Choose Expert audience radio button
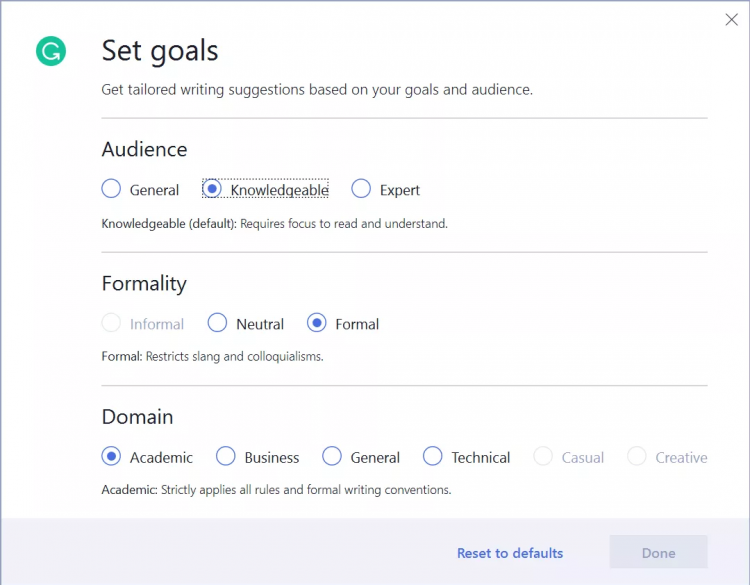Image resolution: width=750 pixels, height=585 pixels. coord(361,189)
